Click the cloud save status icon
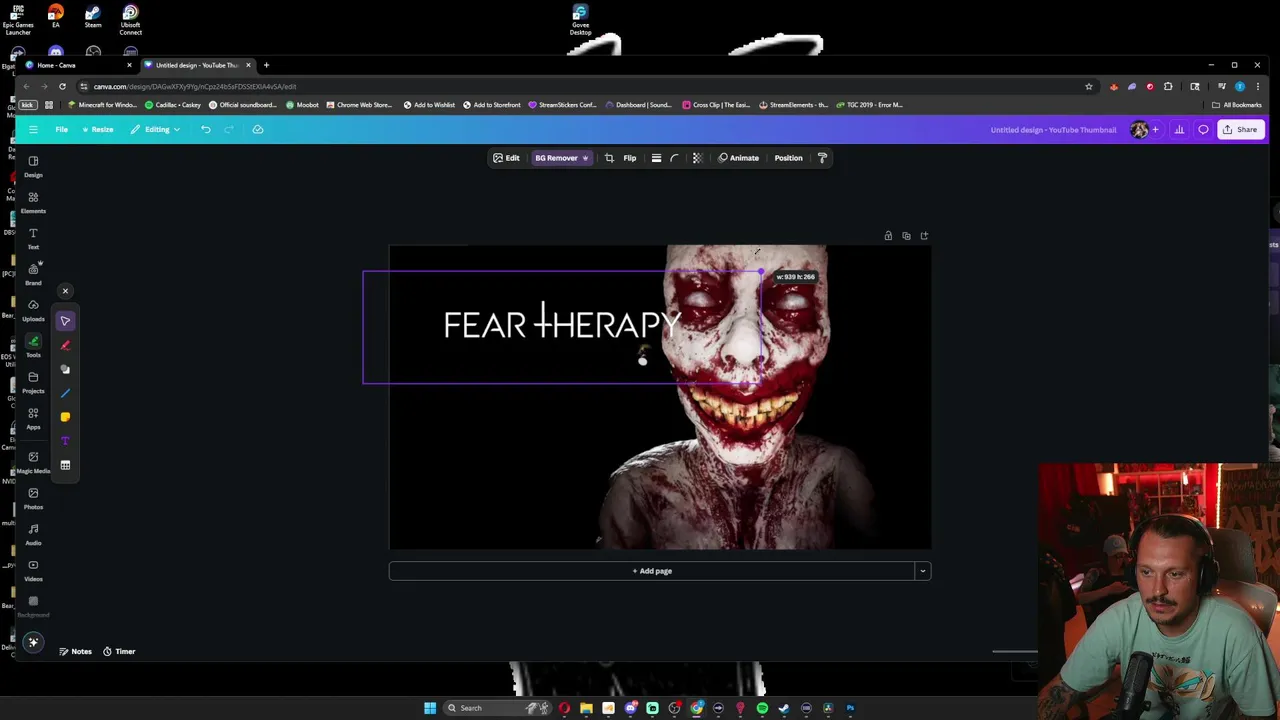Screen dimensions: 1280x720 pos(257,129)
